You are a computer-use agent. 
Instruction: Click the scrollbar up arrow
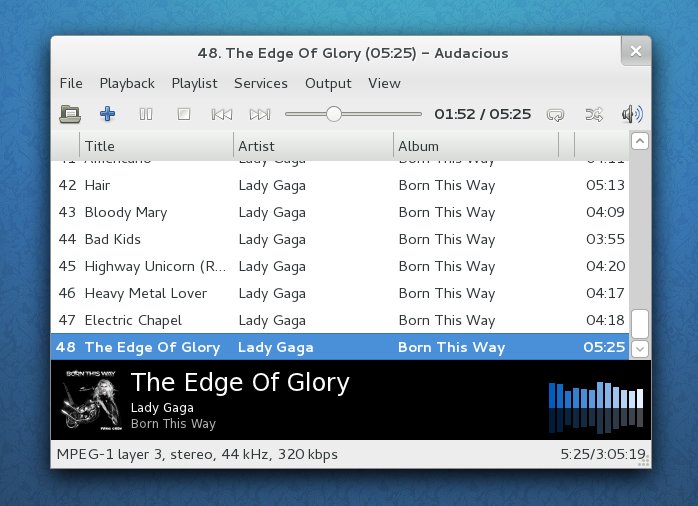coord(640,142)
